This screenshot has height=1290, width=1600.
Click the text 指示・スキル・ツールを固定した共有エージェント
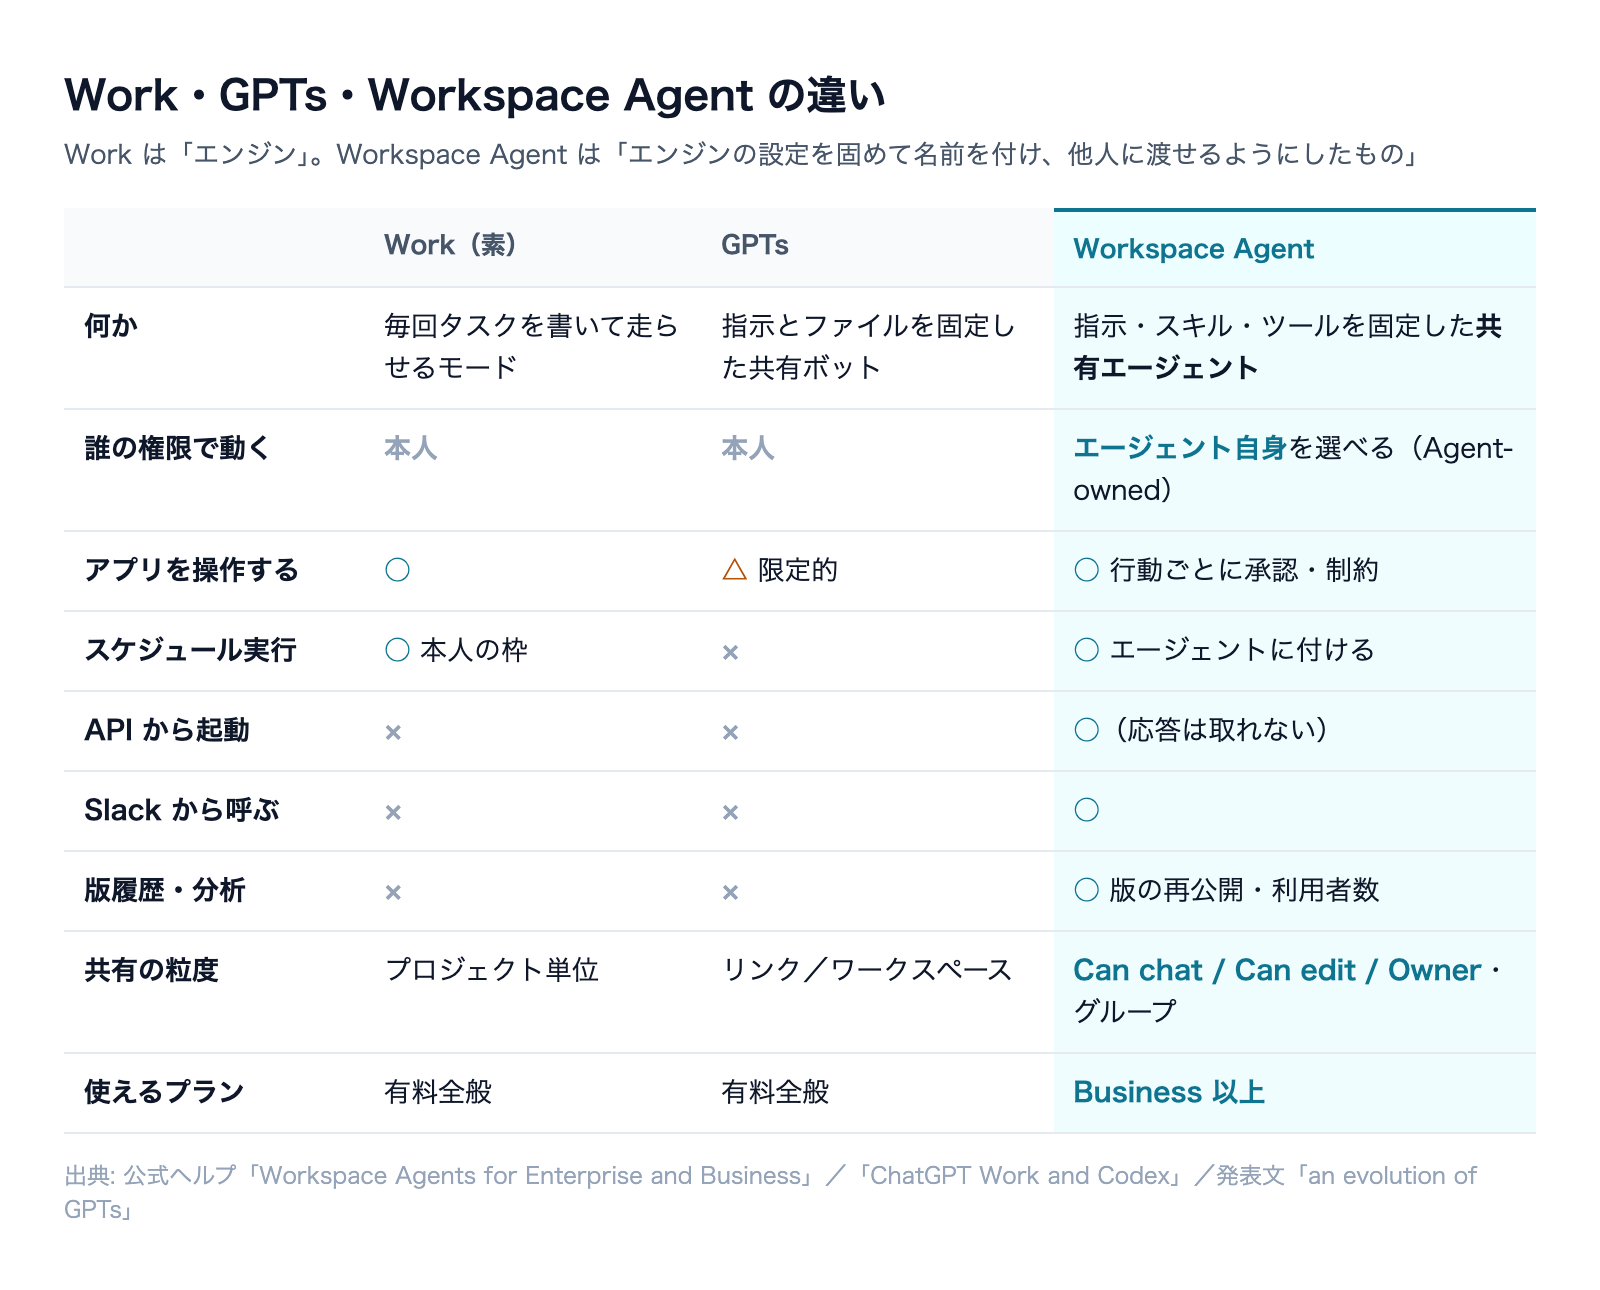(1287, 347)
